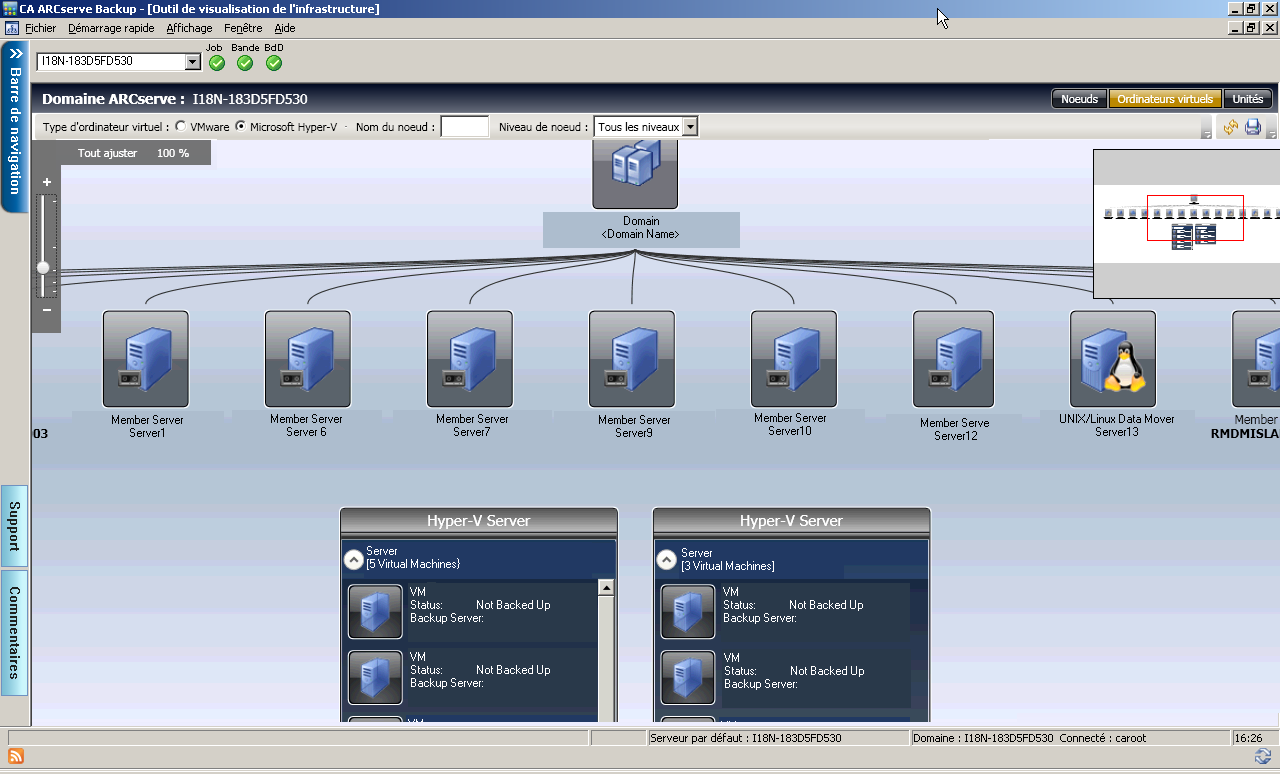Collapse the second Hyper-V Server list
Screen dimensions: 1280x774
coord(666,561)
